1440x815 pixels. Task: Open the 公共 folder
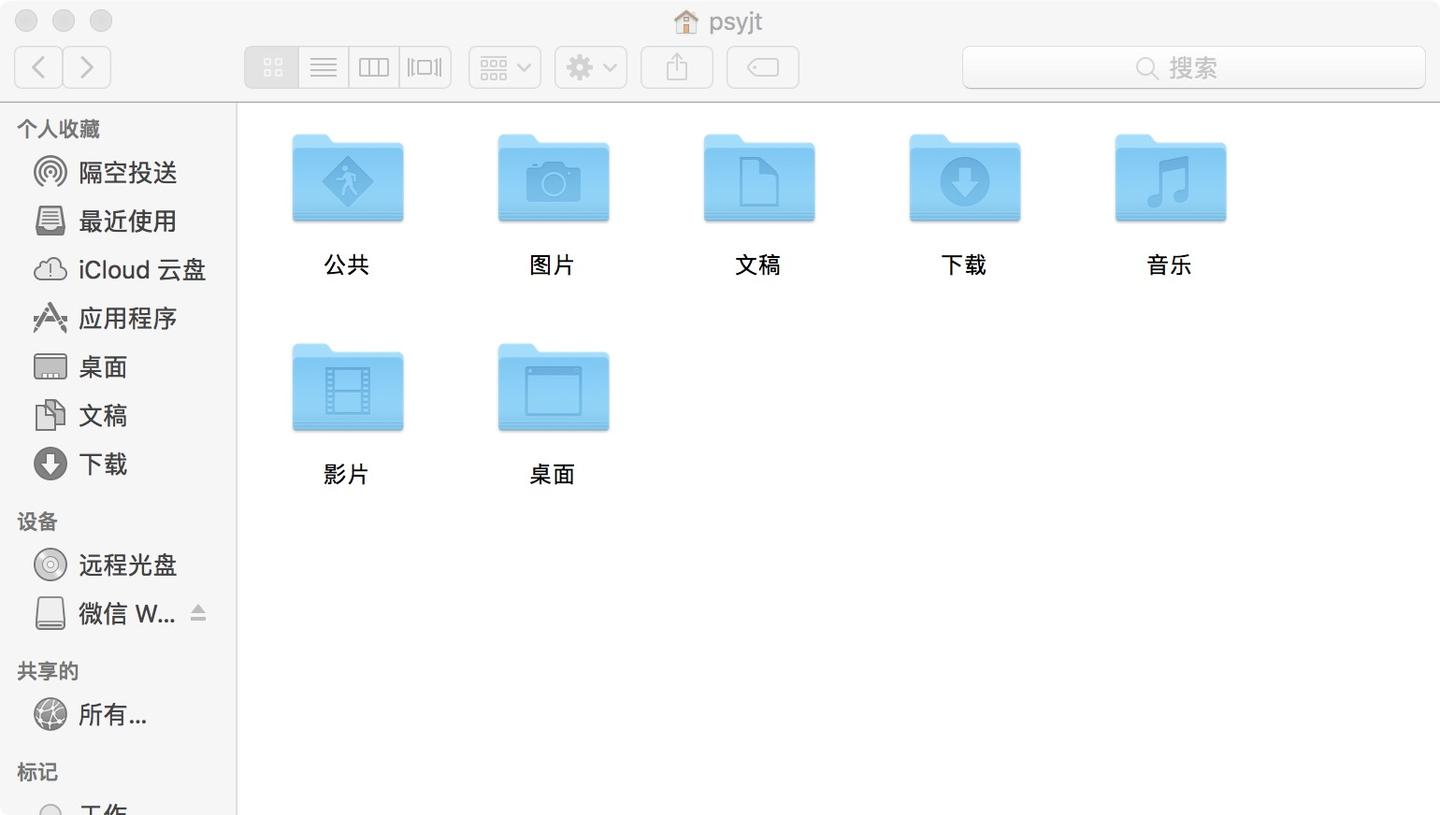click(347, 180)
